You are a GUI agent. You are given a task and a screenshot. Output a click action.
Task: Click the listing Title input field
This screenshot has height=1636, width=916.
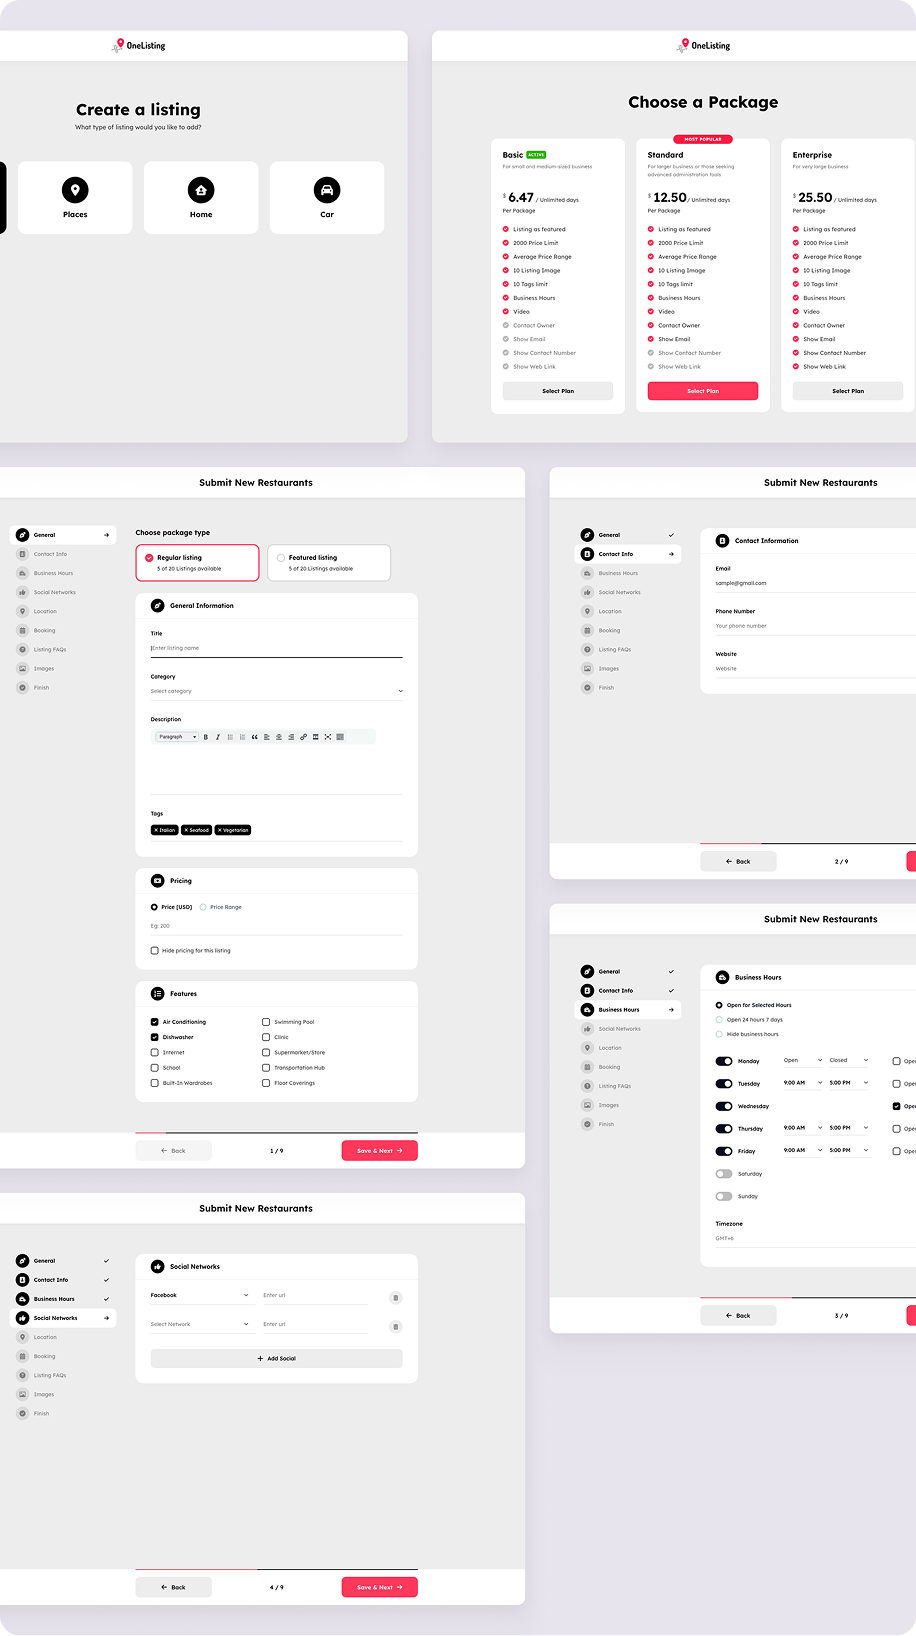tap(277, 648)
